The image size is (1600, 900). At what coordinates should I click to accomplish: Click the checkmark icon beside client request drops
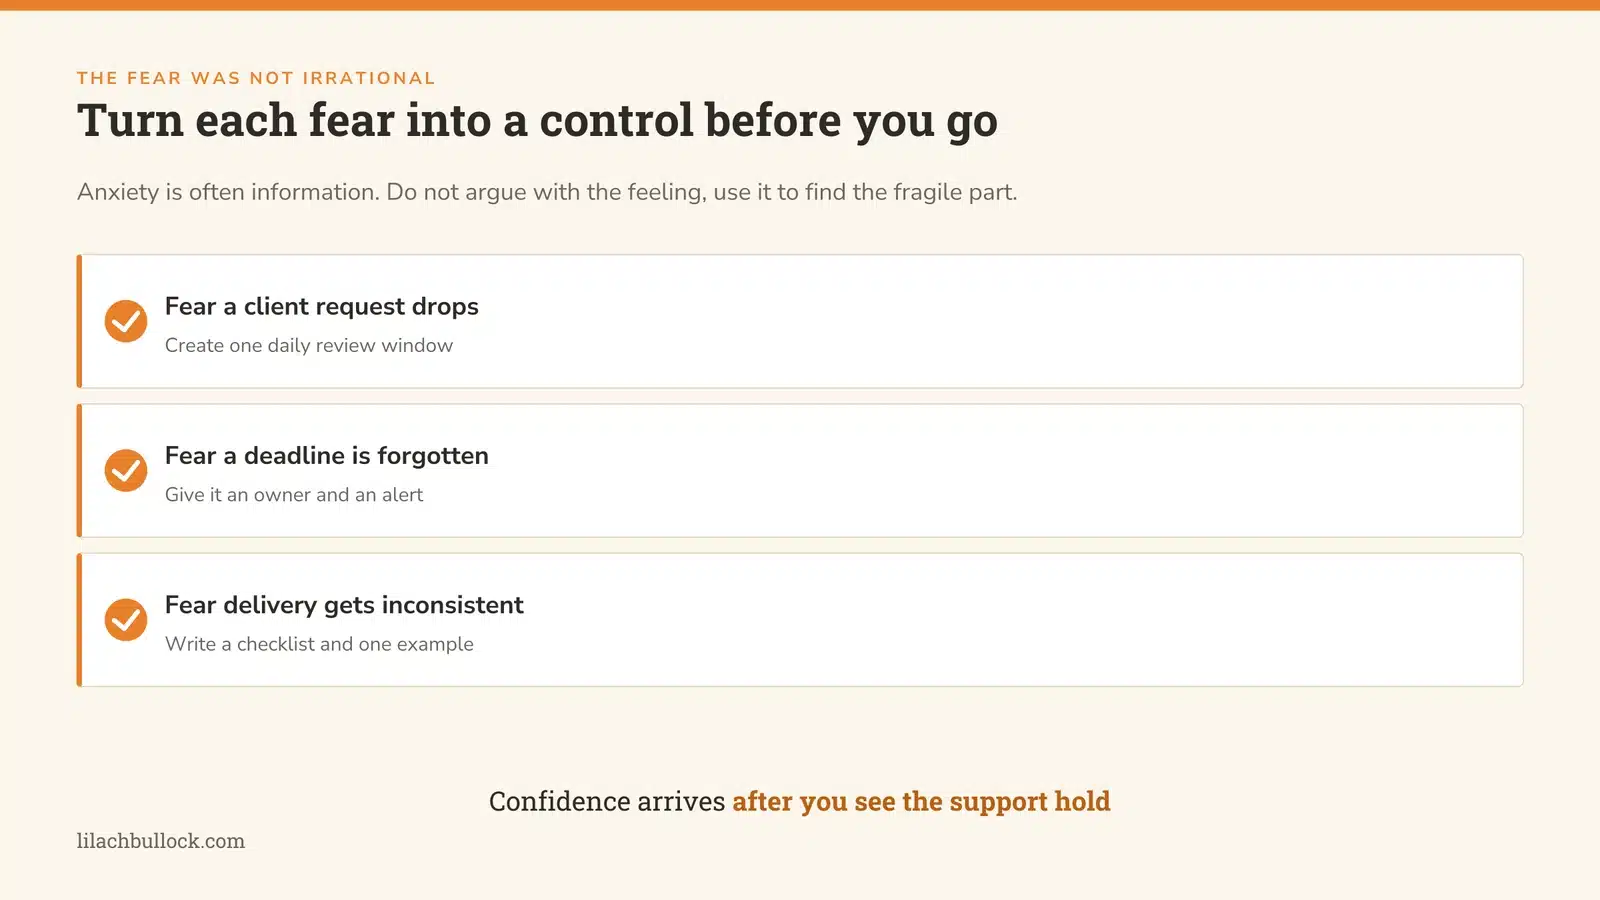coord(126,321)
